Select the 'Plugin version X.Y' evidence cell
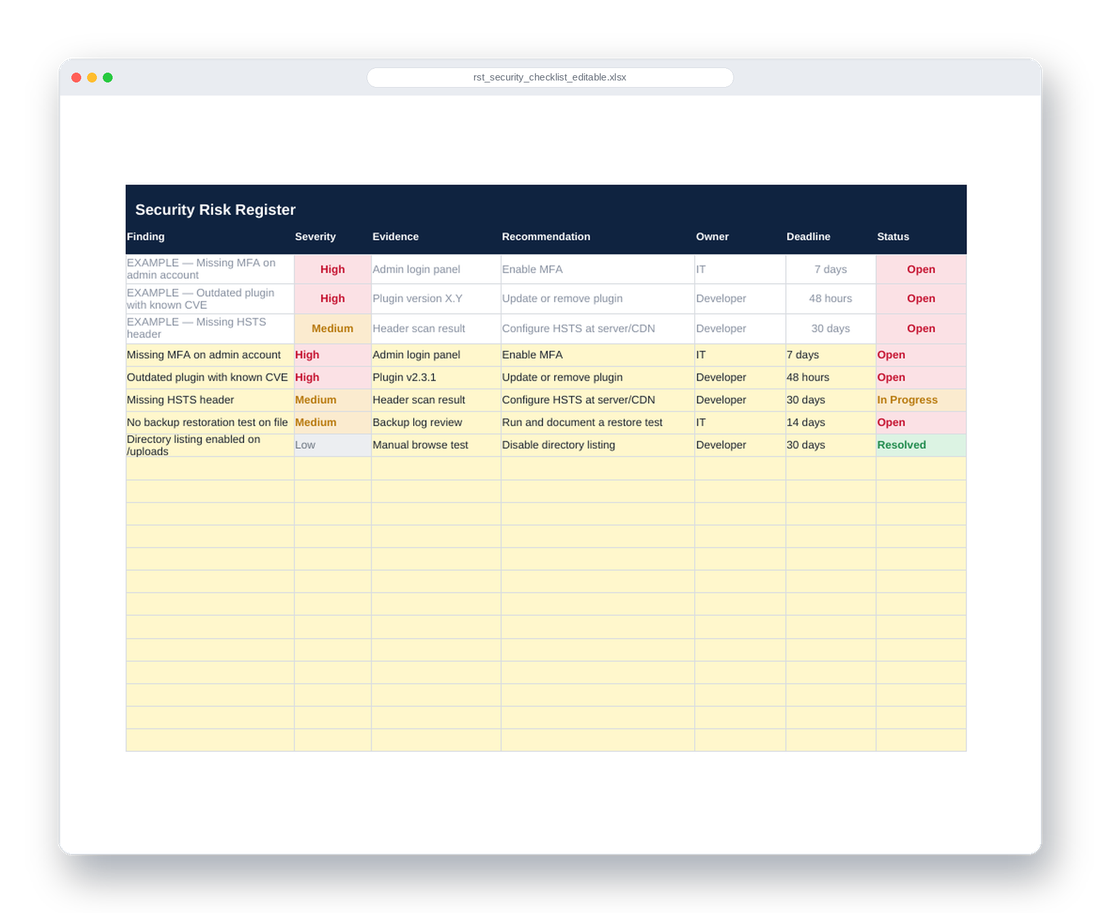This screenshot has height=913, width=1100. click(436, 299)
